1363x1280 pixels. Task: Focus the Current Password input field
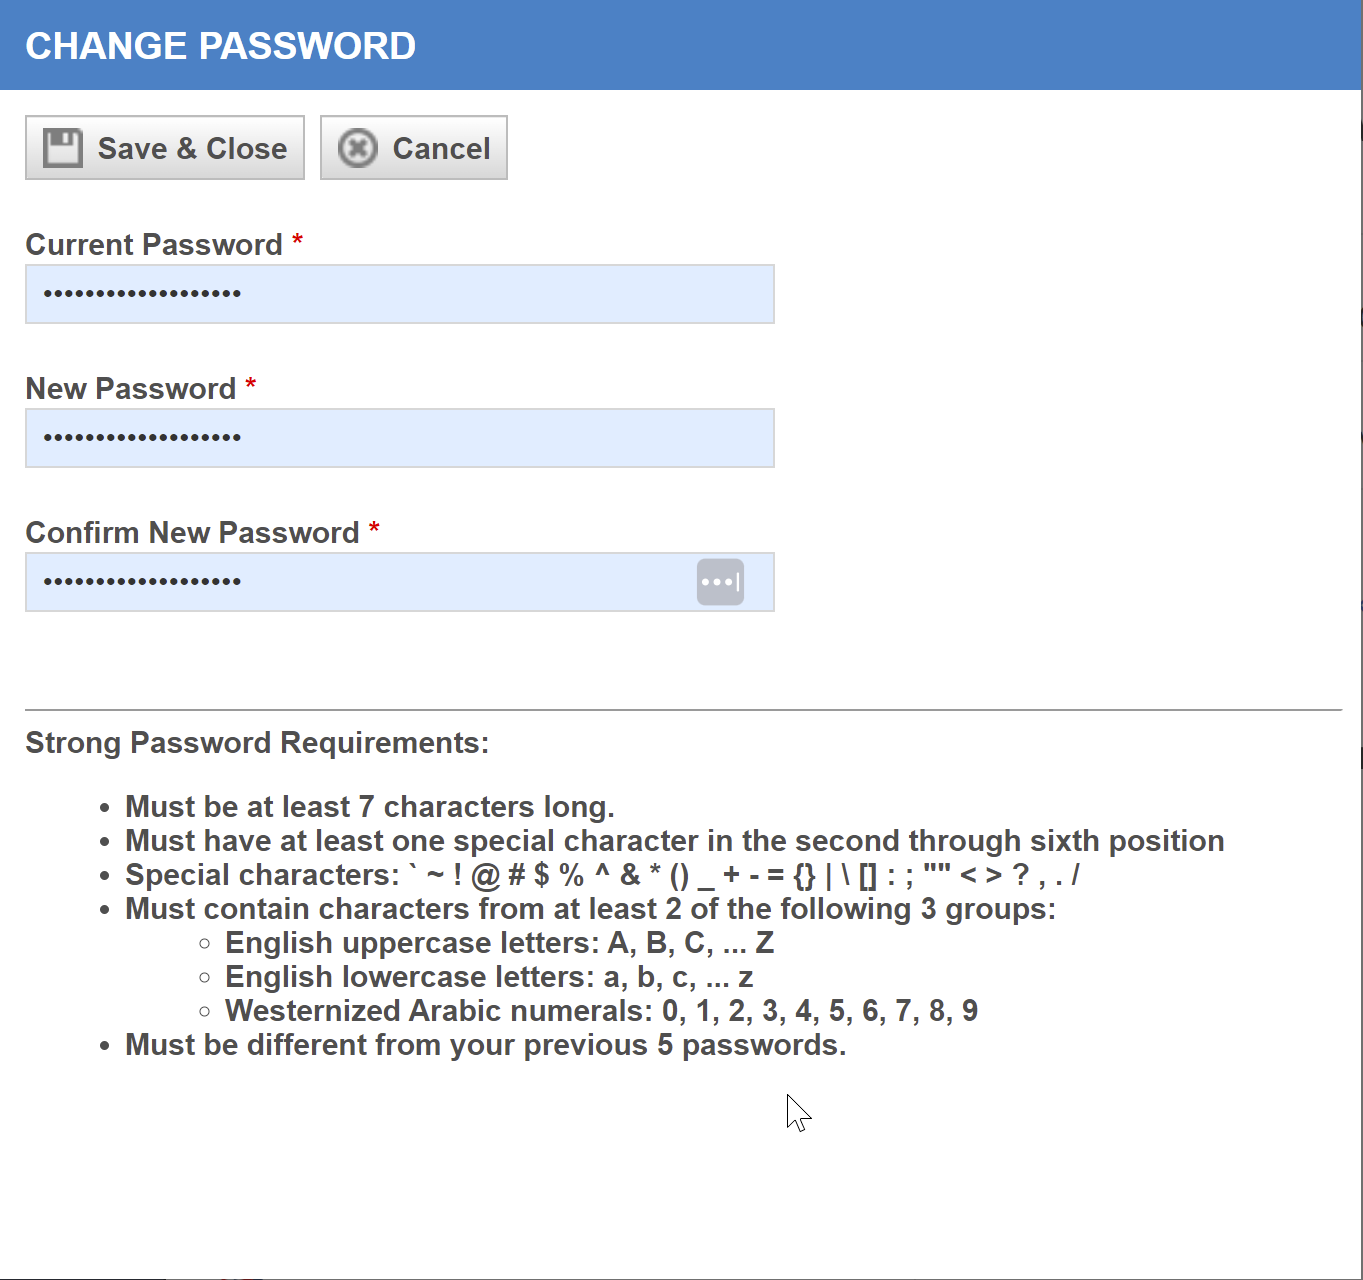[400, 294]
